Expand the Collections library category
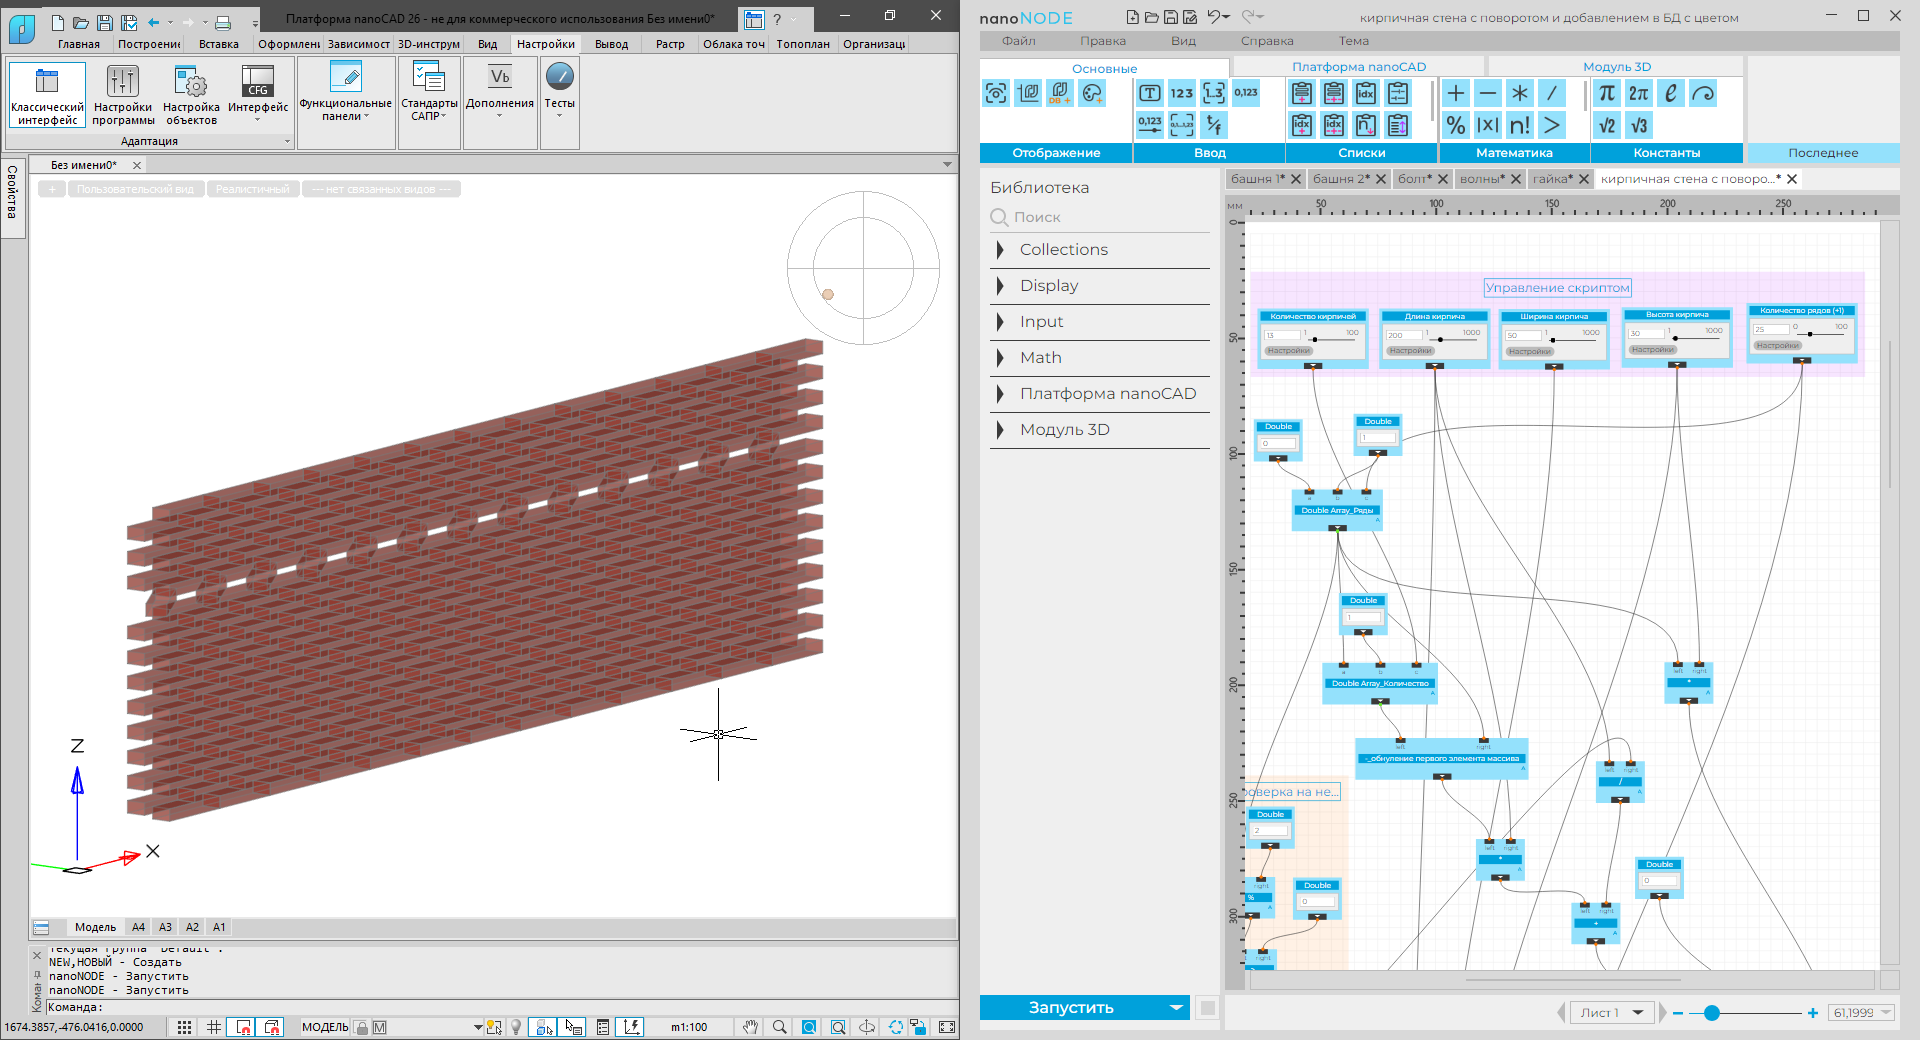 click(1063, 250)
